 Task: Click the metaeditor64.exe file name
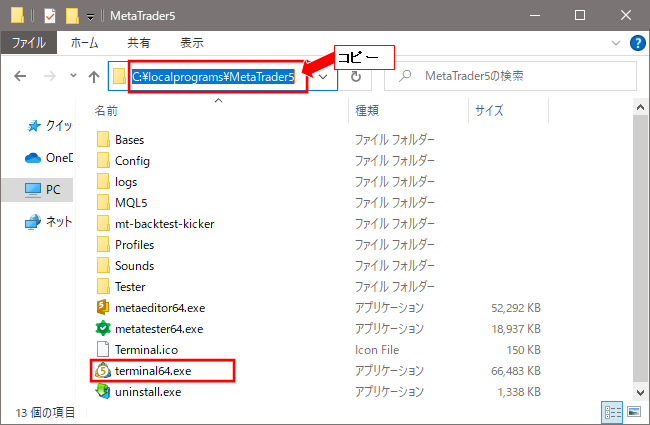coord(160,308)
